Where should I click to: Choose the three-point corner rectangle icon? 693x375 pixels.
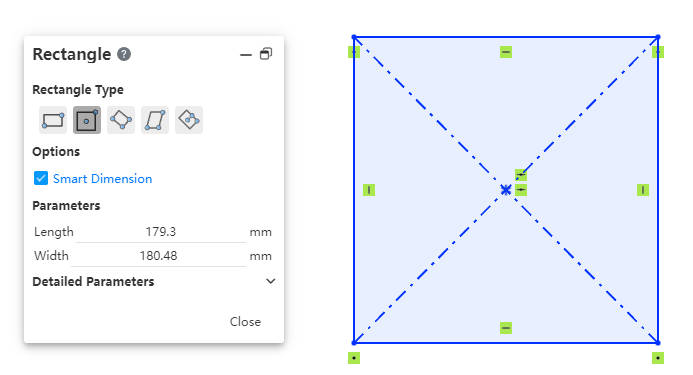[121, 120]
